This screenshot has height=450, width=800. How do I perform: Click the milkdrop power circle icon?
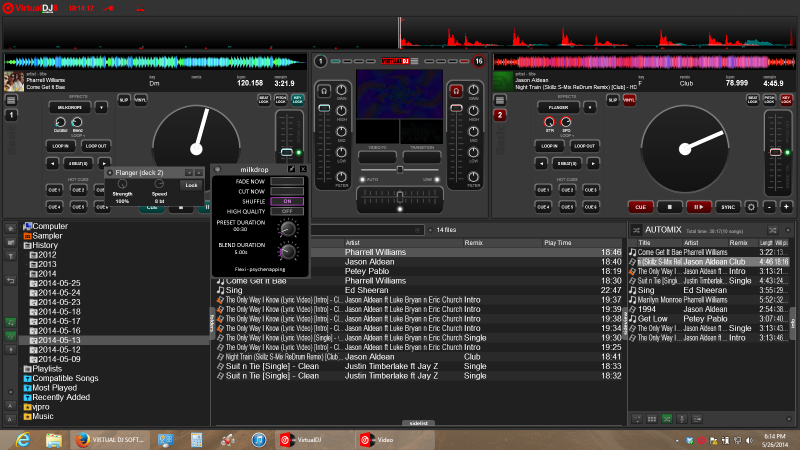pyautogui.click(x=218, y=169)
